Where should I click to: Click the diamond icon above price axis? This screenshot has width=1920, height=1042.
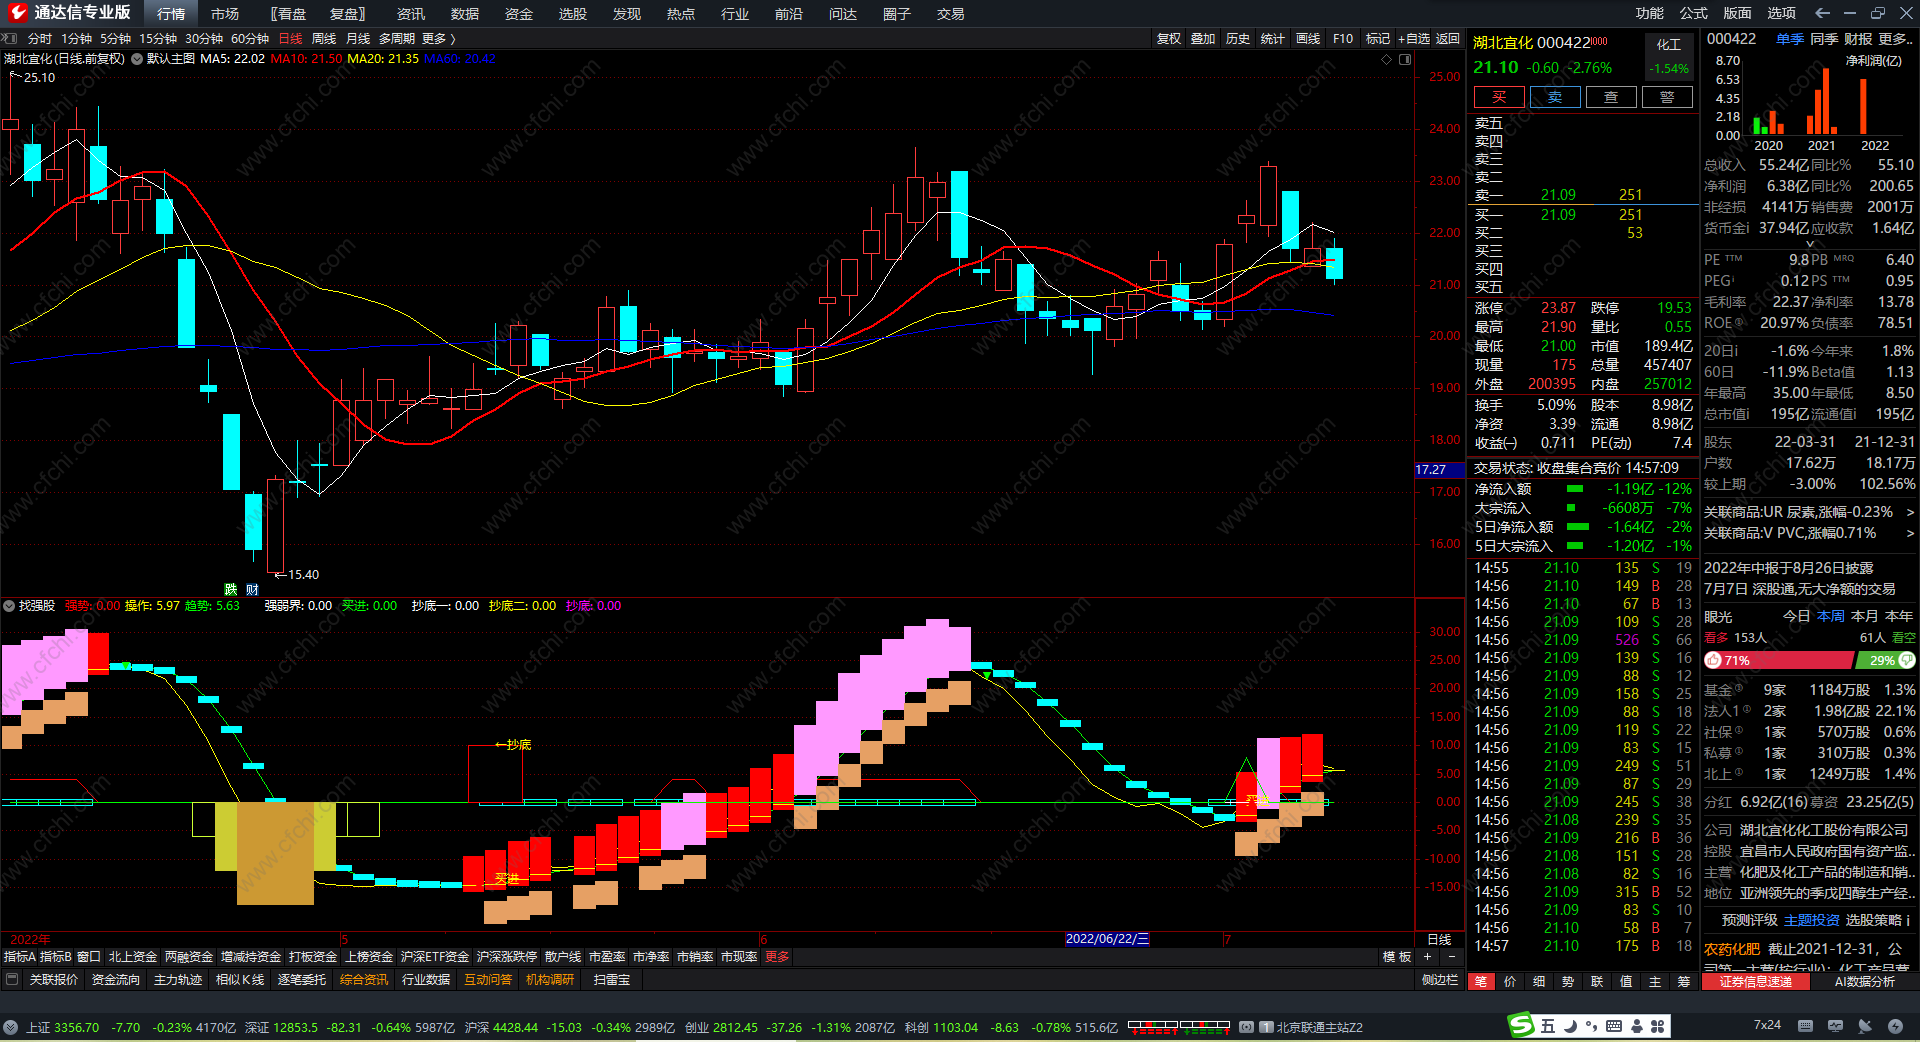click(x=1386, y=59)
